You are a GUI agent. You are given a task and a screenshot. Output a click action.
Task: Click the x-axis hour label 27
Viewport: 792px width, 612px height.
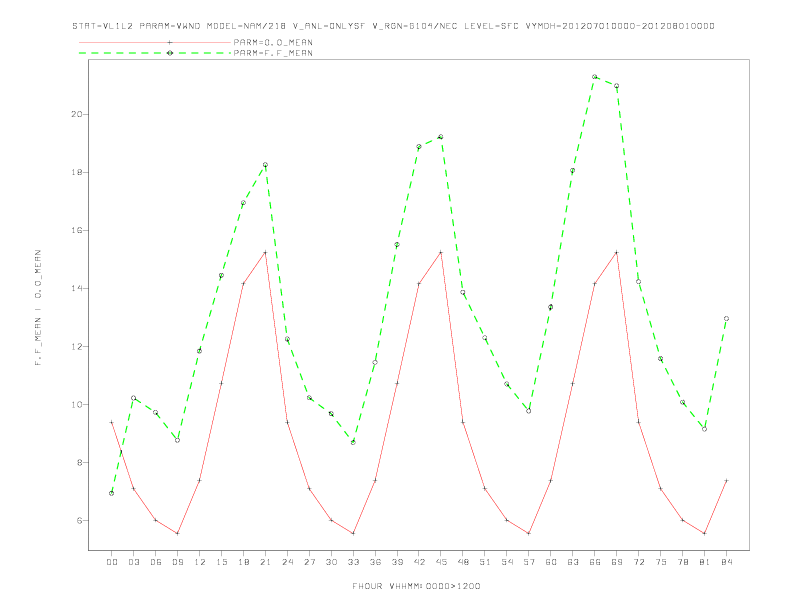(x=309, y=562)
